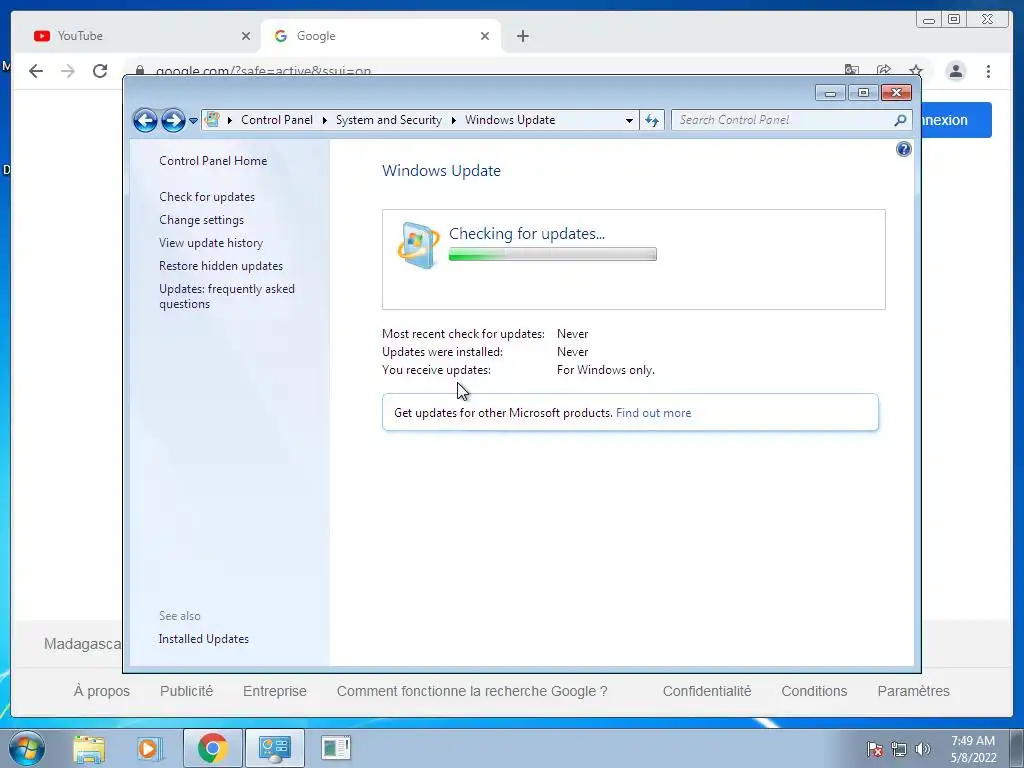This screenshot has height=768, width=1024.
Task: Select Control Panel breadcrumb
Action: pos(277,120)
